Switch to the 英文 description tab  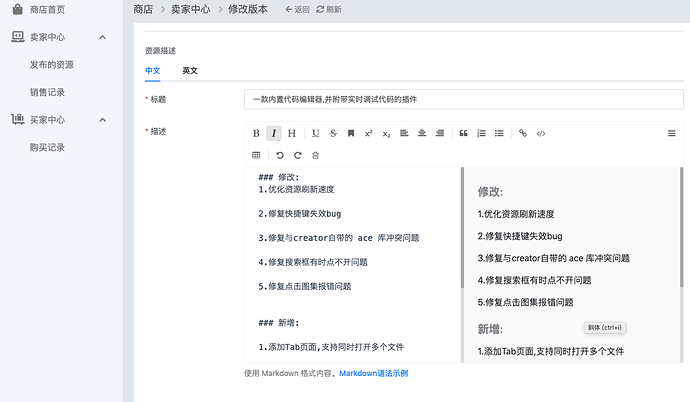coord(190,71)
